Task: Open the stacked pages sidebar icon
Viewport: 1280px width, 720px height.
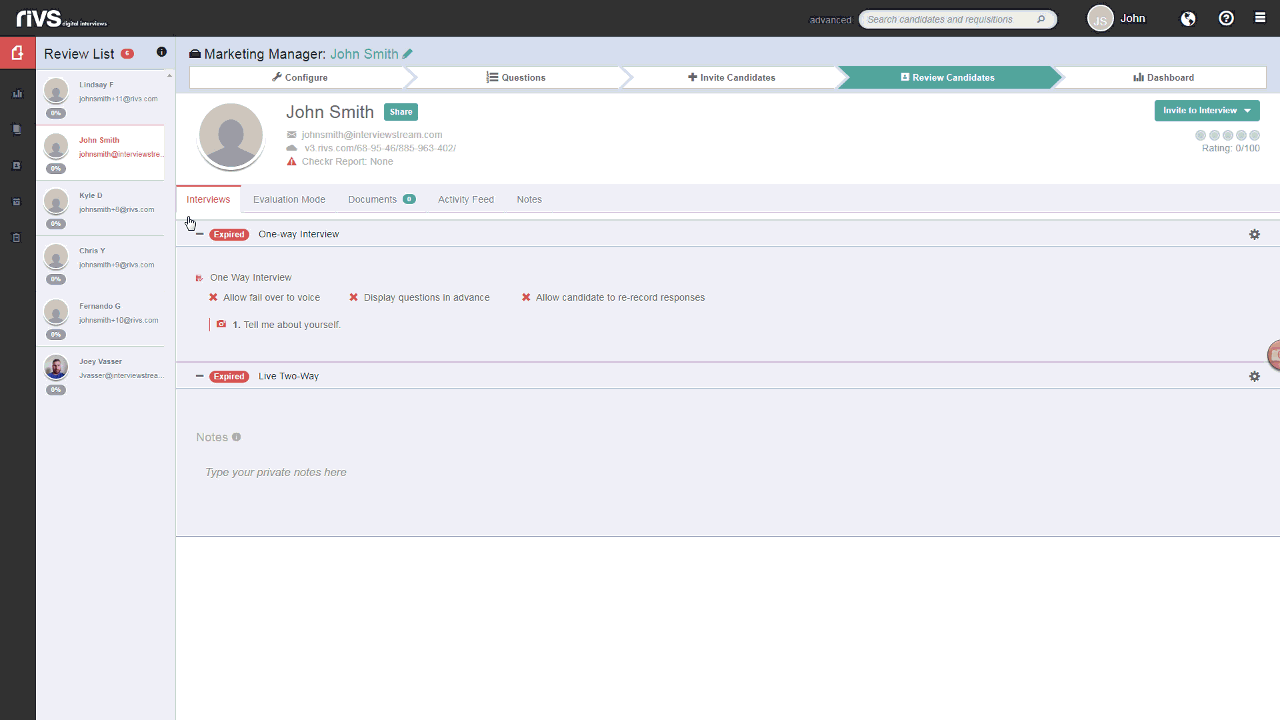Action: pos(17,129)
